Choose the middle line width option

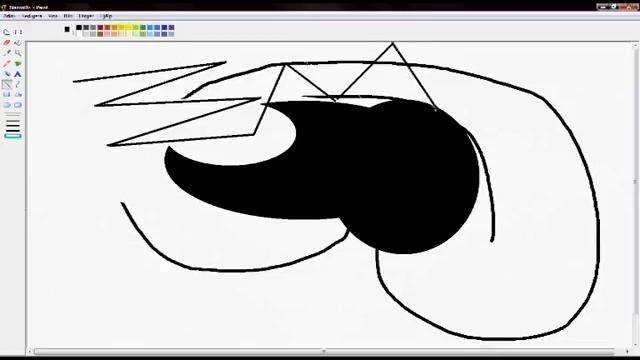[x=13, y=126]
